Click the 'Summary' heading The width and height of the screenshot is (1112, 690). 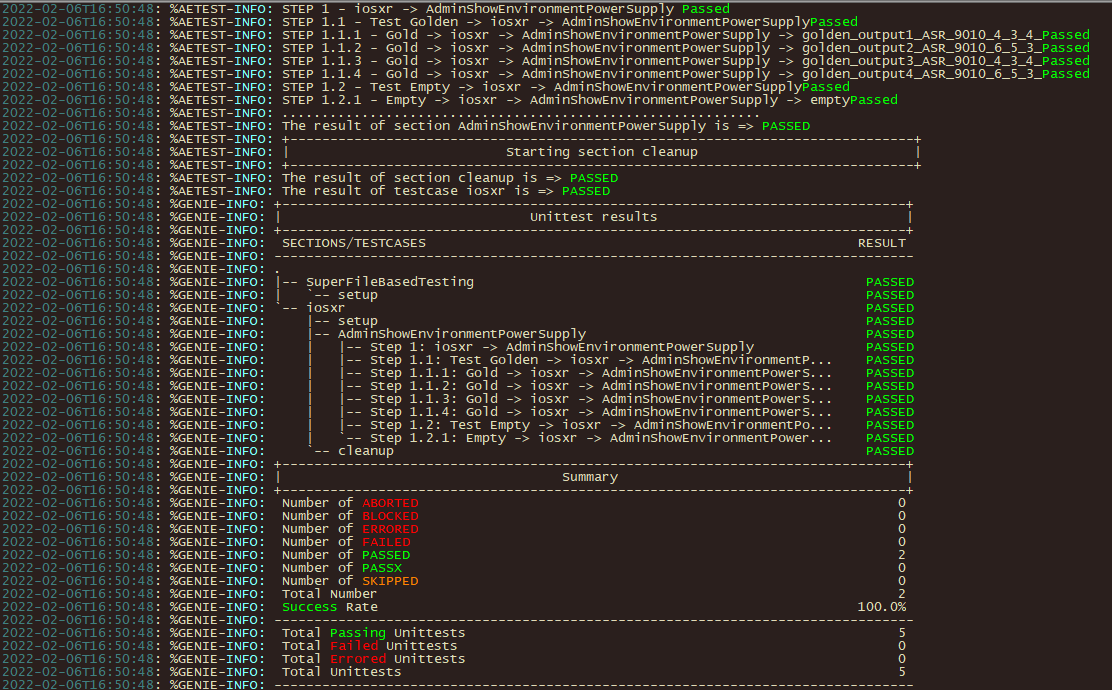pyautogui.click(x=589, y=477)
